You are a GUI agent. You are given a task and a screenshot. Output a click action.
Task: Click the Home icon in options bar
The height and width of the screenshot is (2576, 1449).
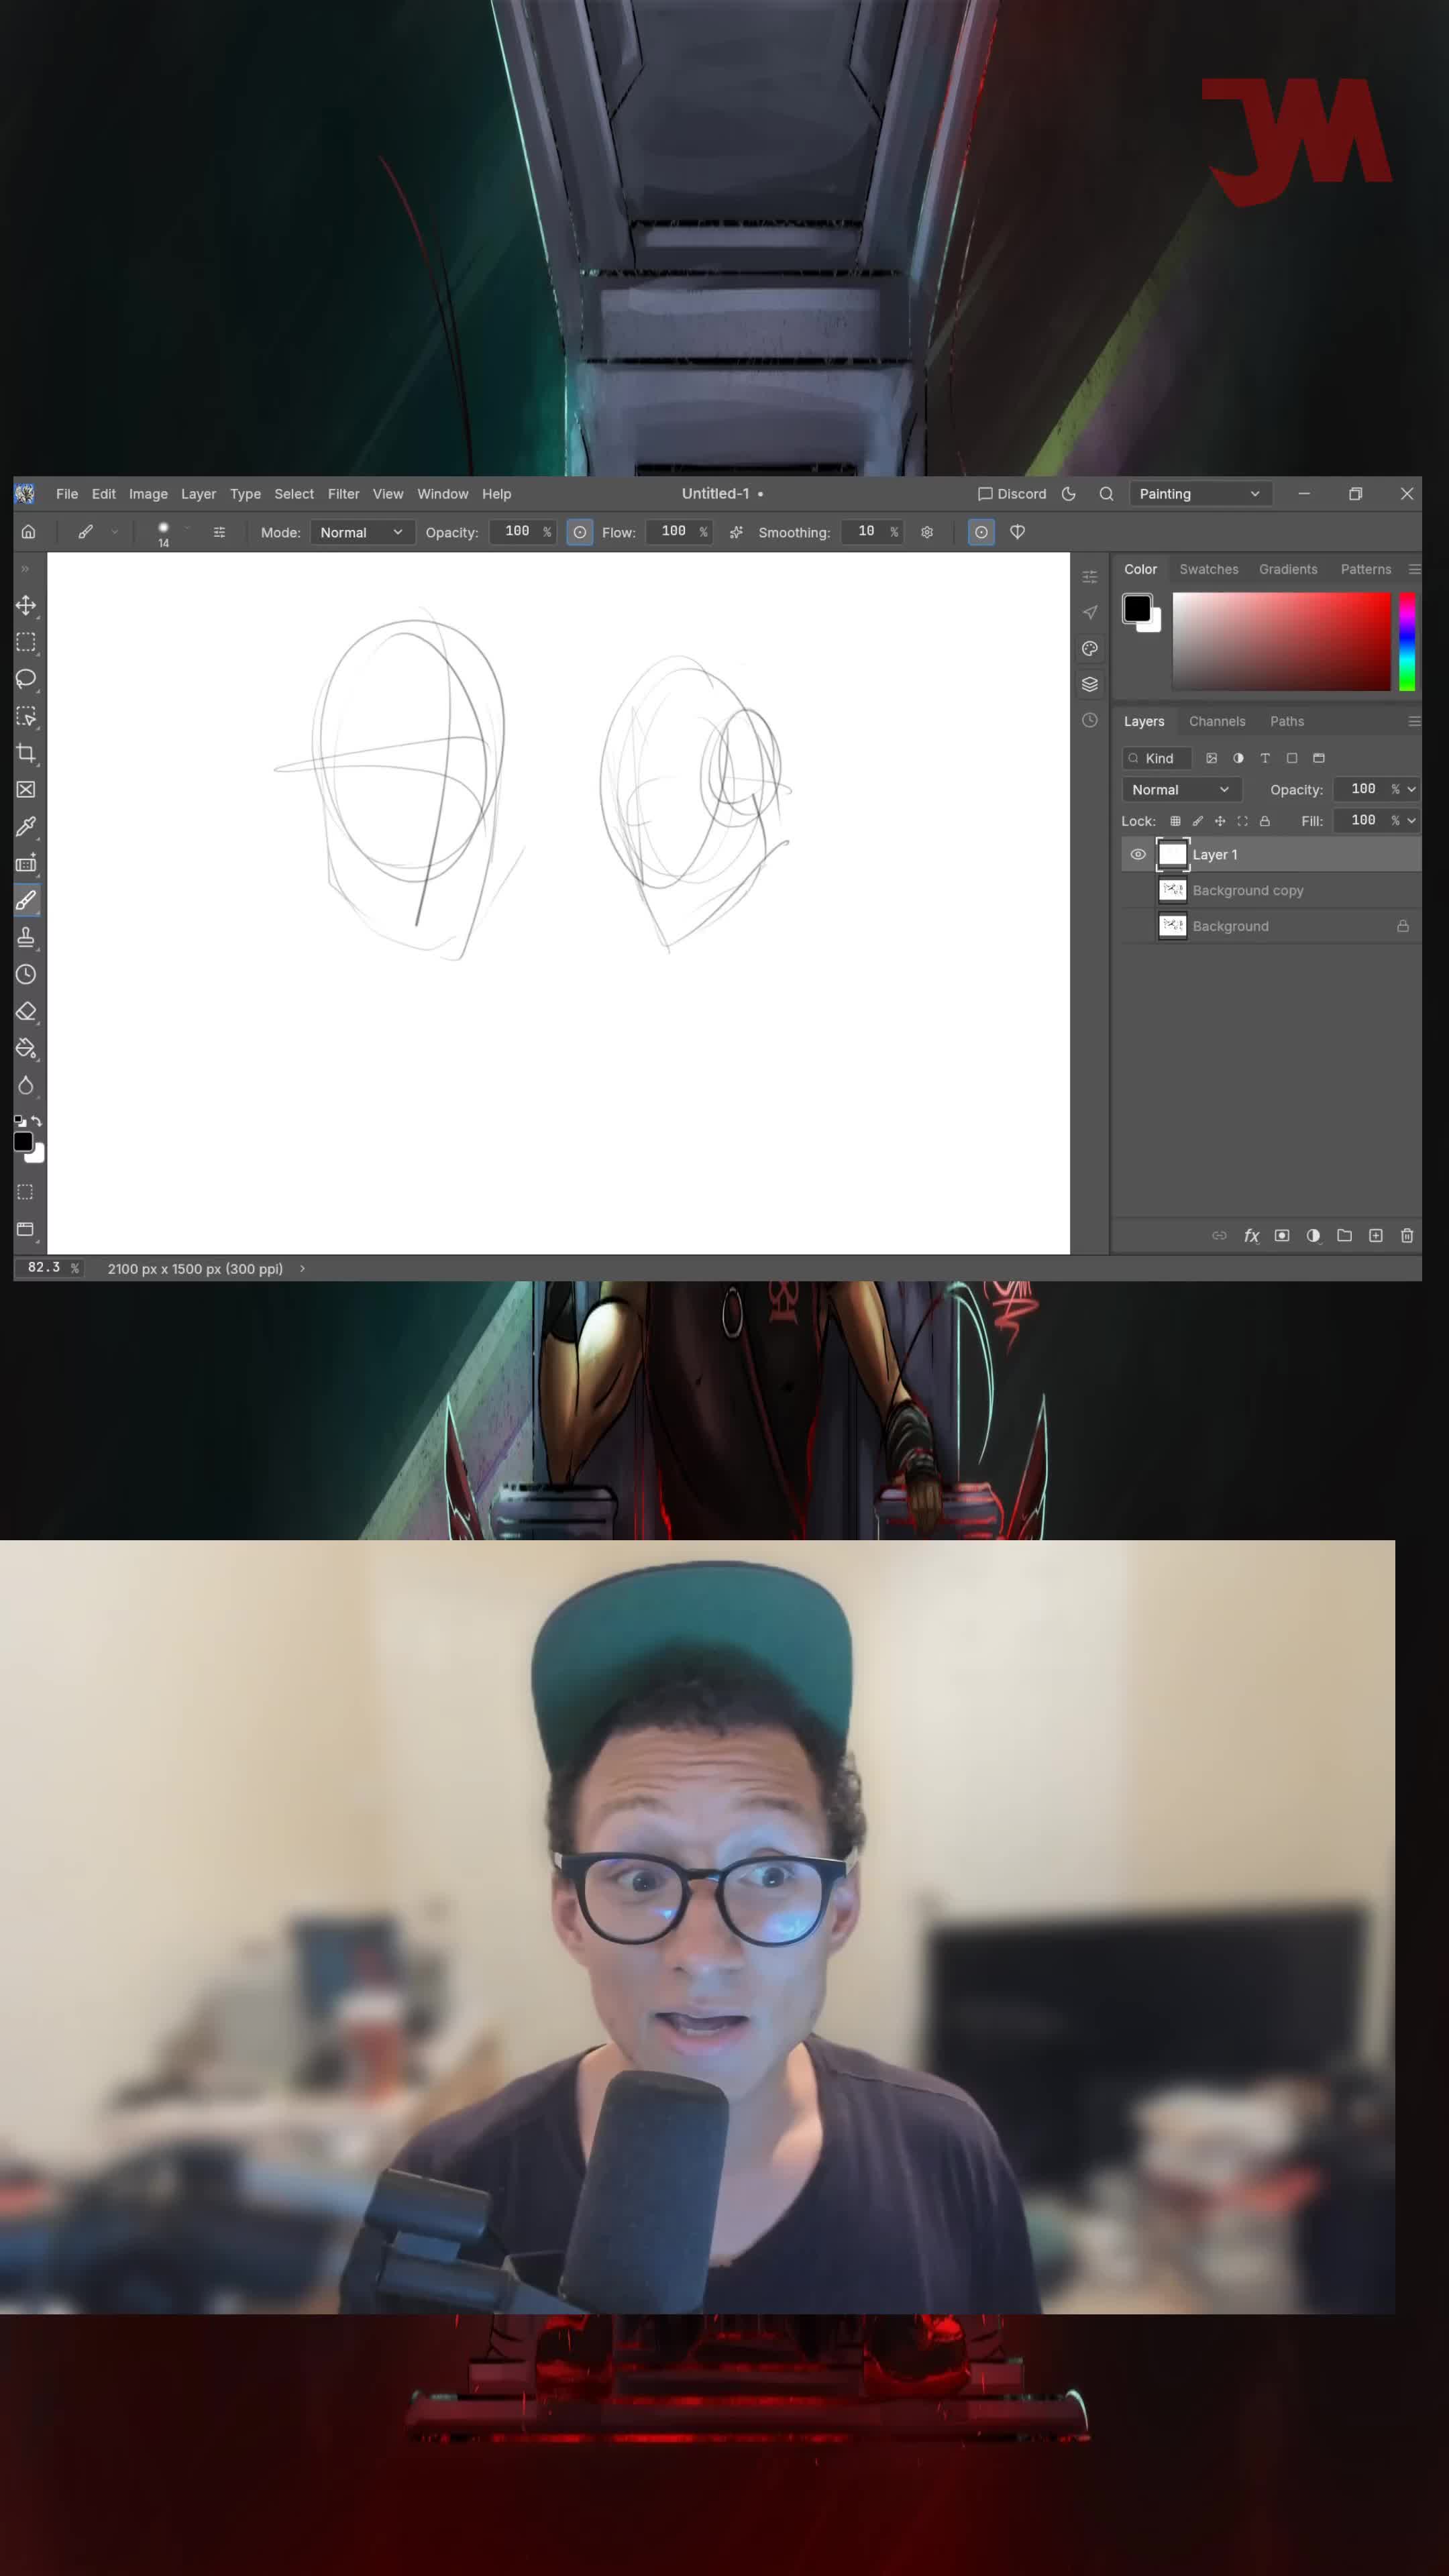[29, 532]
